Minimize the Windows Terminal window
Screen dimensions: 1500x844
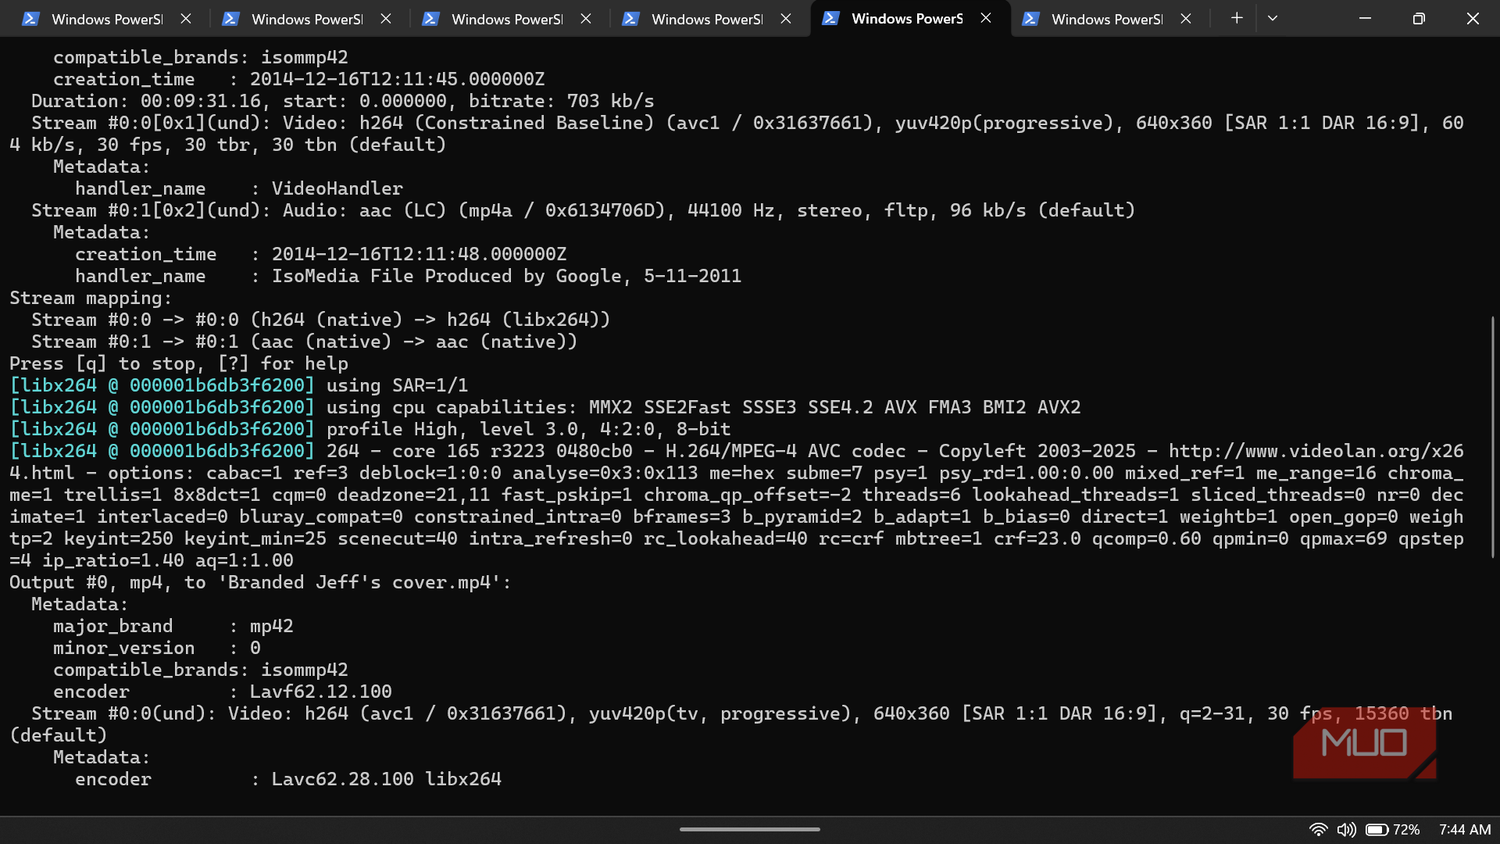(x=1365, y=19)
